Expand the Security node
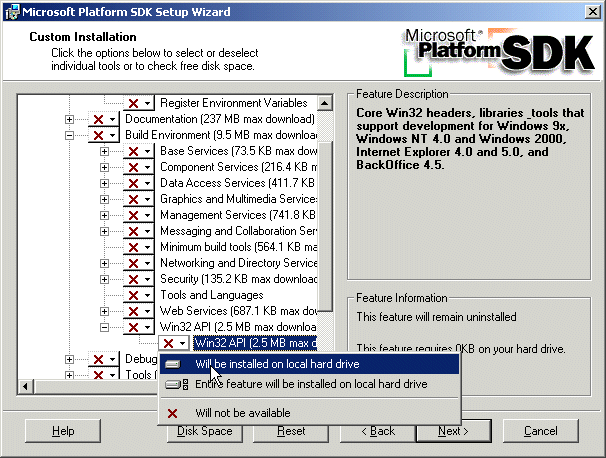 click(x=104, y=280)
